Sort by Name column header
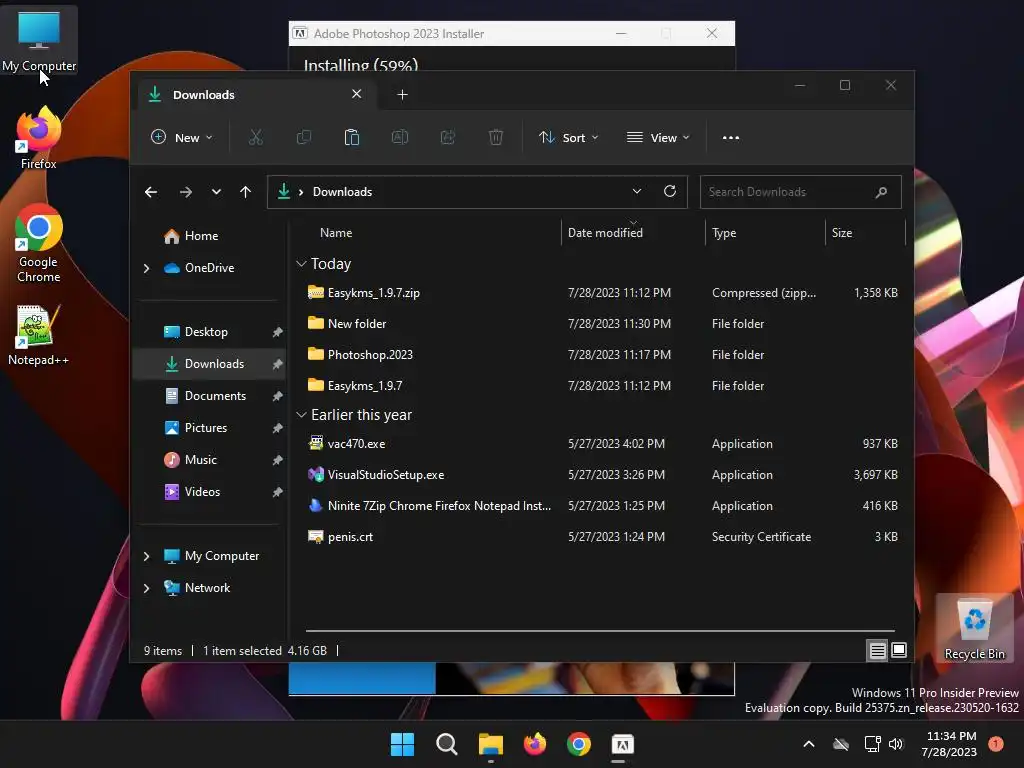Image resolution: width=1024 pixels, height=768 pixels. tap(431, 232)
